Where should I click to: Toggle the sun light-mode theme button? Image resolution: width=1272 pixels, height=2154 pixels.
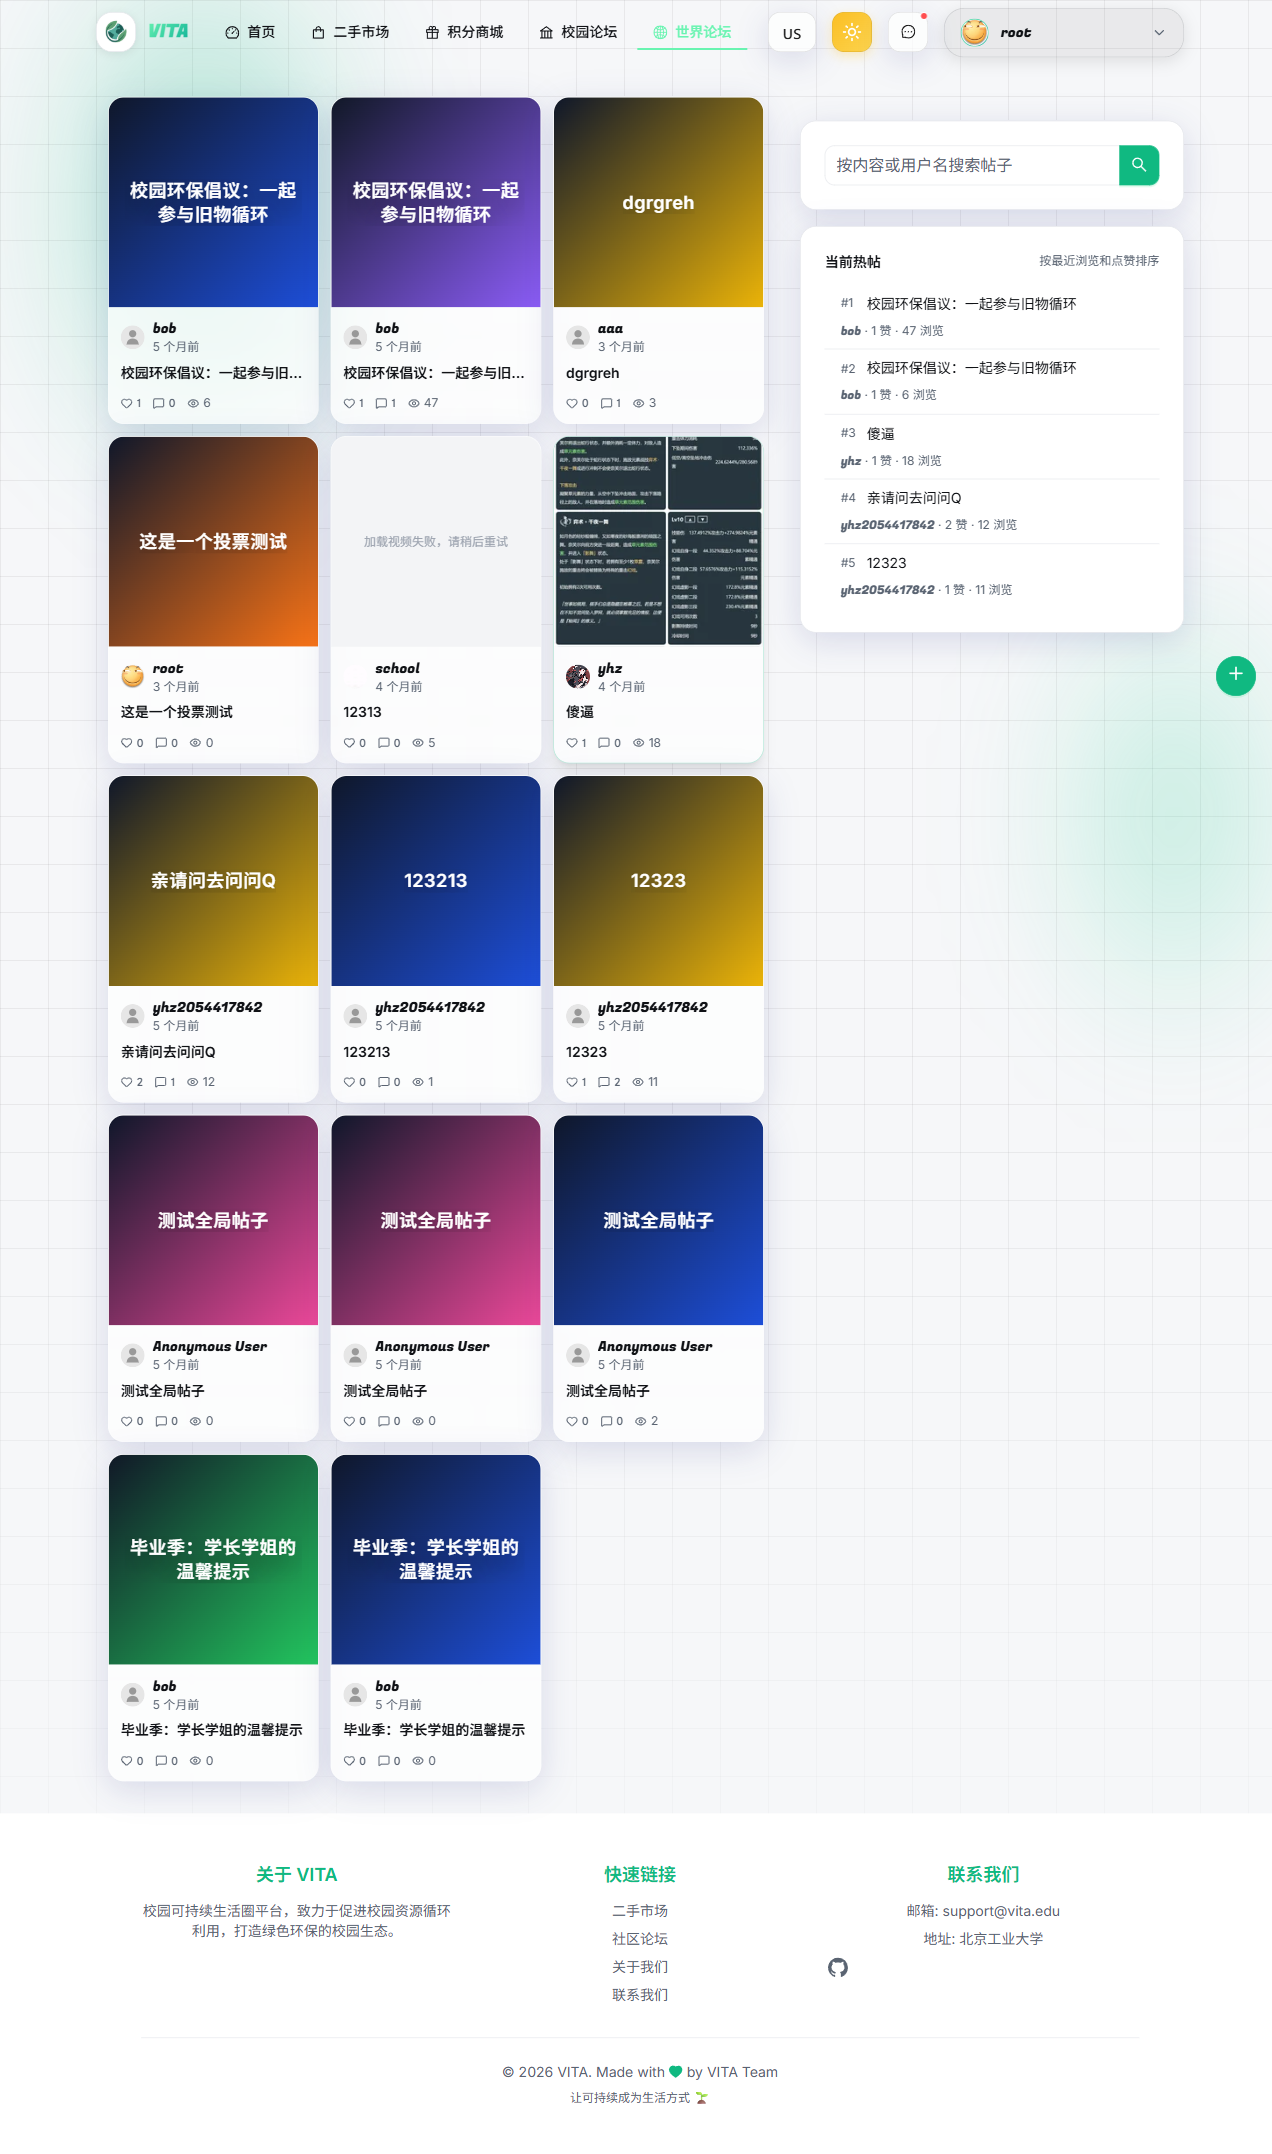pyautogui.click(x=852, y=32)
